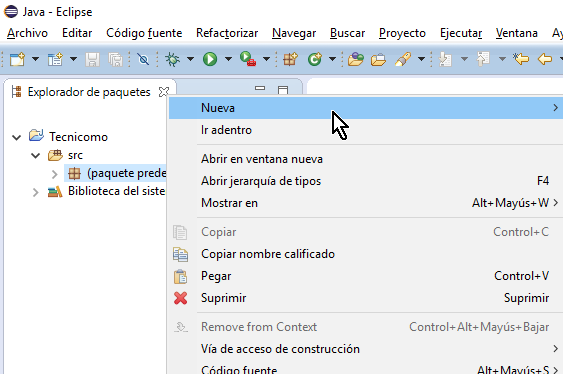Select the Tecnicomo project

[x=78, y=137]
